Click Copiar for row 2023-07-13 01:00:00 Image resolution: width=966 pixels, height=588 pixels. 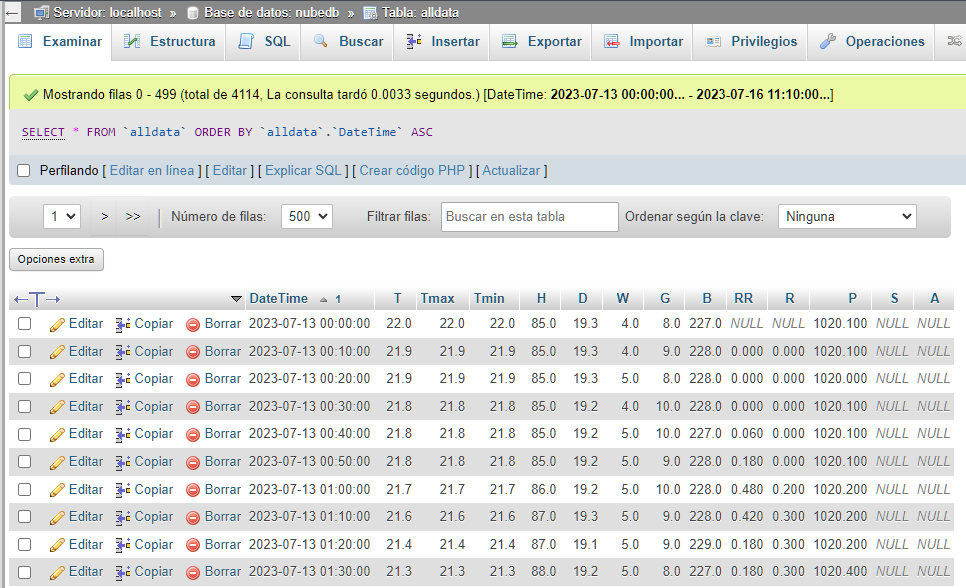(154, 489)
